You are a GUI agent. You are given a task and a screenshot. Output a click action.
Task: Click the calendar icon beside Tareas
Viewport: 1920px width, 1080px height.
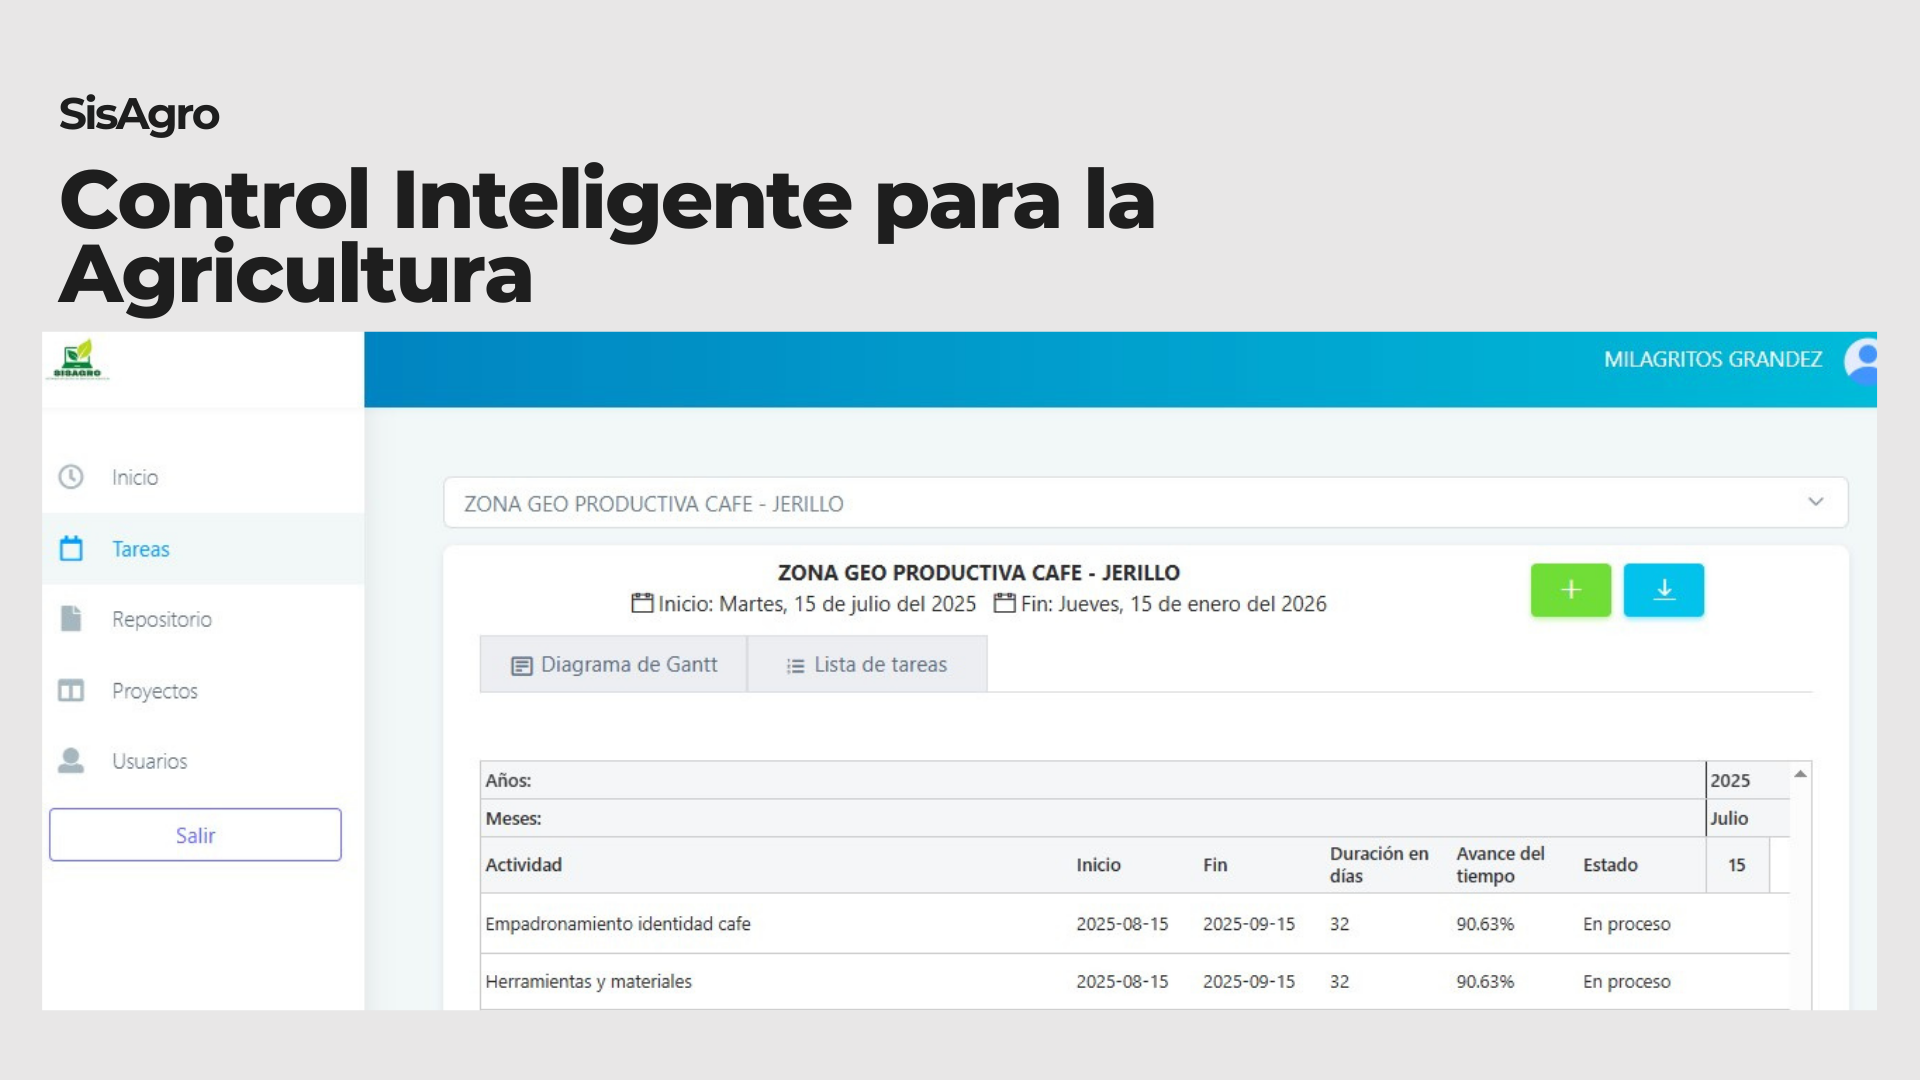tap(71, 549)
